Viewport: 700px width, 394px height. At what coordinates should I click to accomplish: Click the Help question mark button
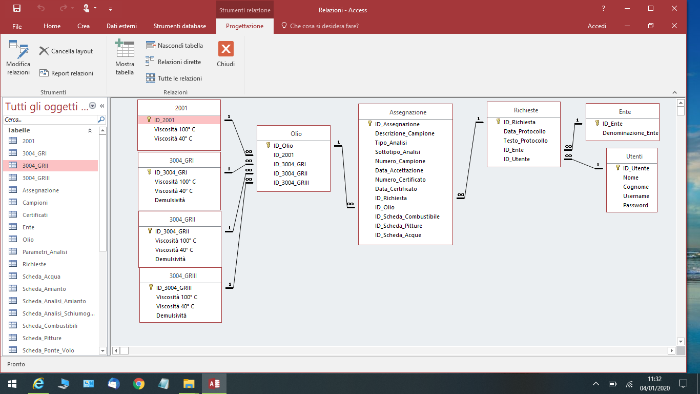coord(604,8)
